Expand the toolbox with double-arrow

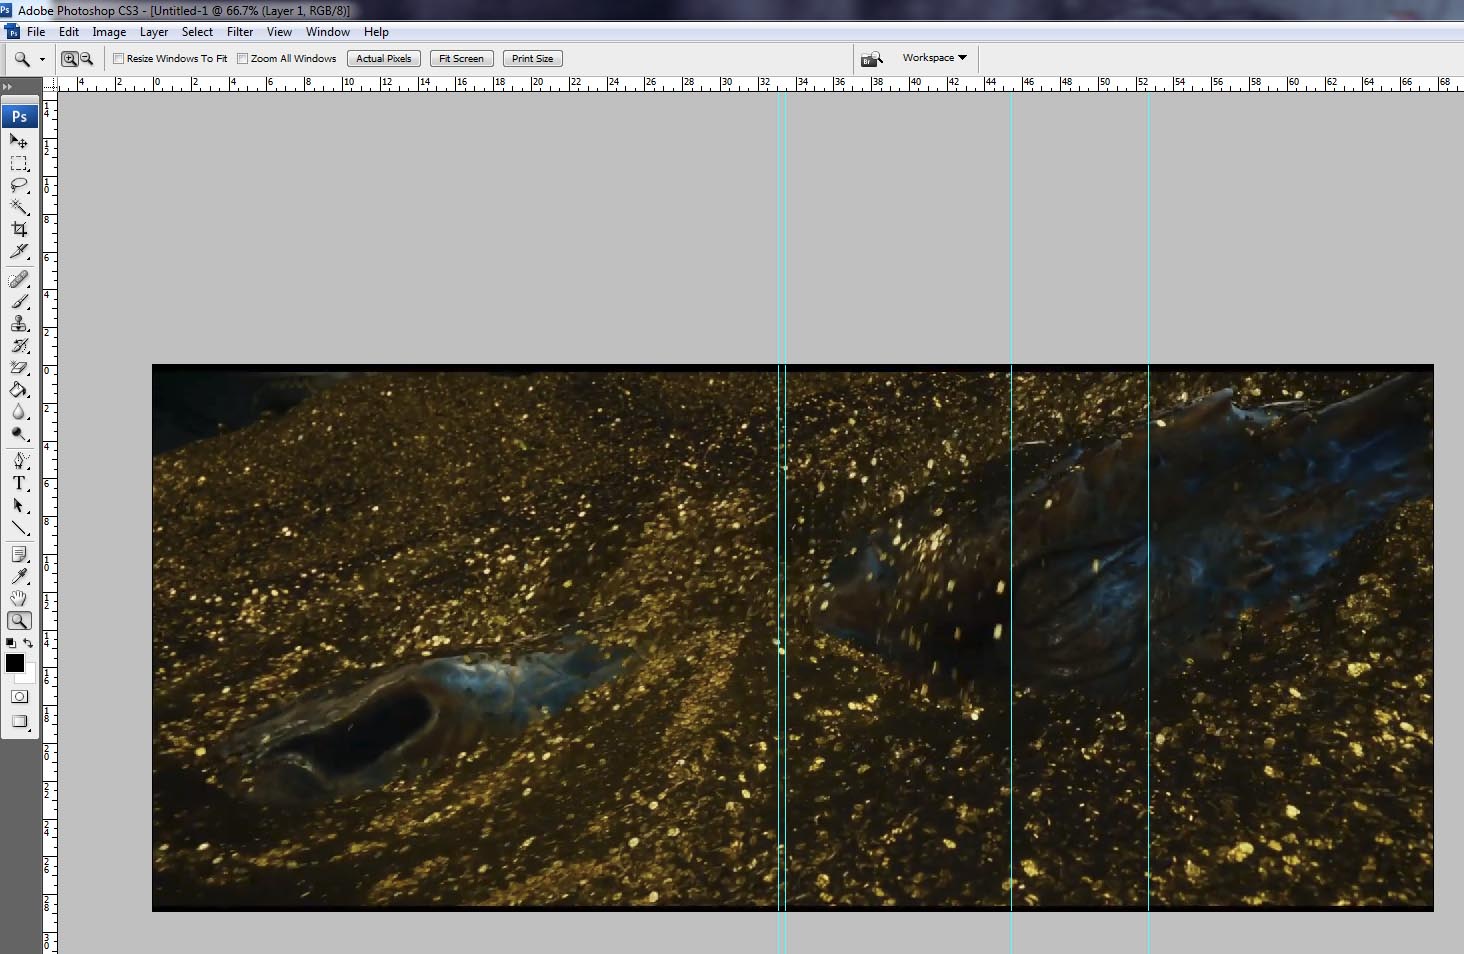pos(8,87)
